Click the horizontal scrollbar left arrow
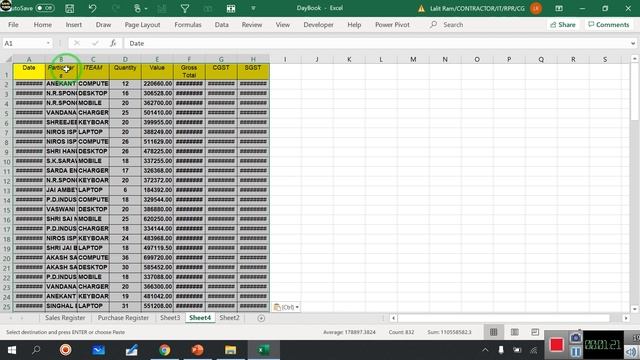This screenshot has width=640, height=360. (393, 318)
